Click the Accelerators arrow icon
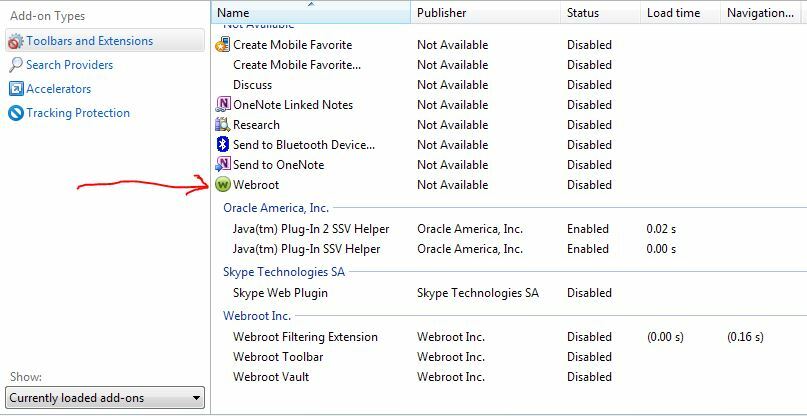 coord(16,89)
